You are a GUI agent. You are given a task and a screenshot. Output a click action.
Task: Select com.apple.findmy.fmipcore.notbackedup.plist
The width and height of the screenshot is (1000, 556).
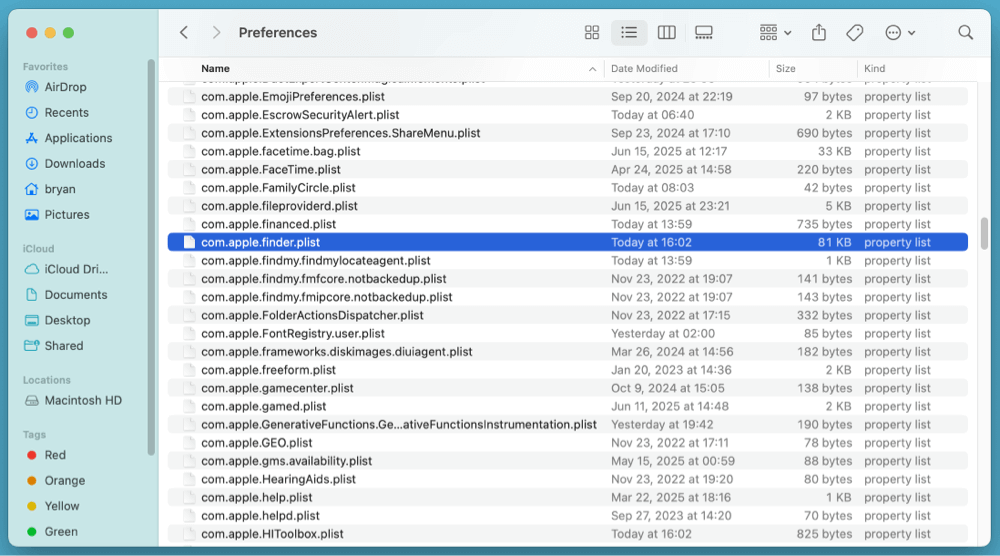click(x=568, y=297)
